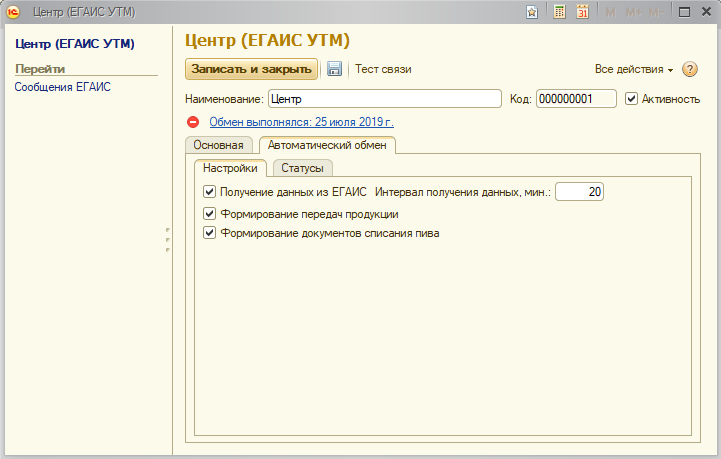Switch to the Основная tab

(218, 145)
